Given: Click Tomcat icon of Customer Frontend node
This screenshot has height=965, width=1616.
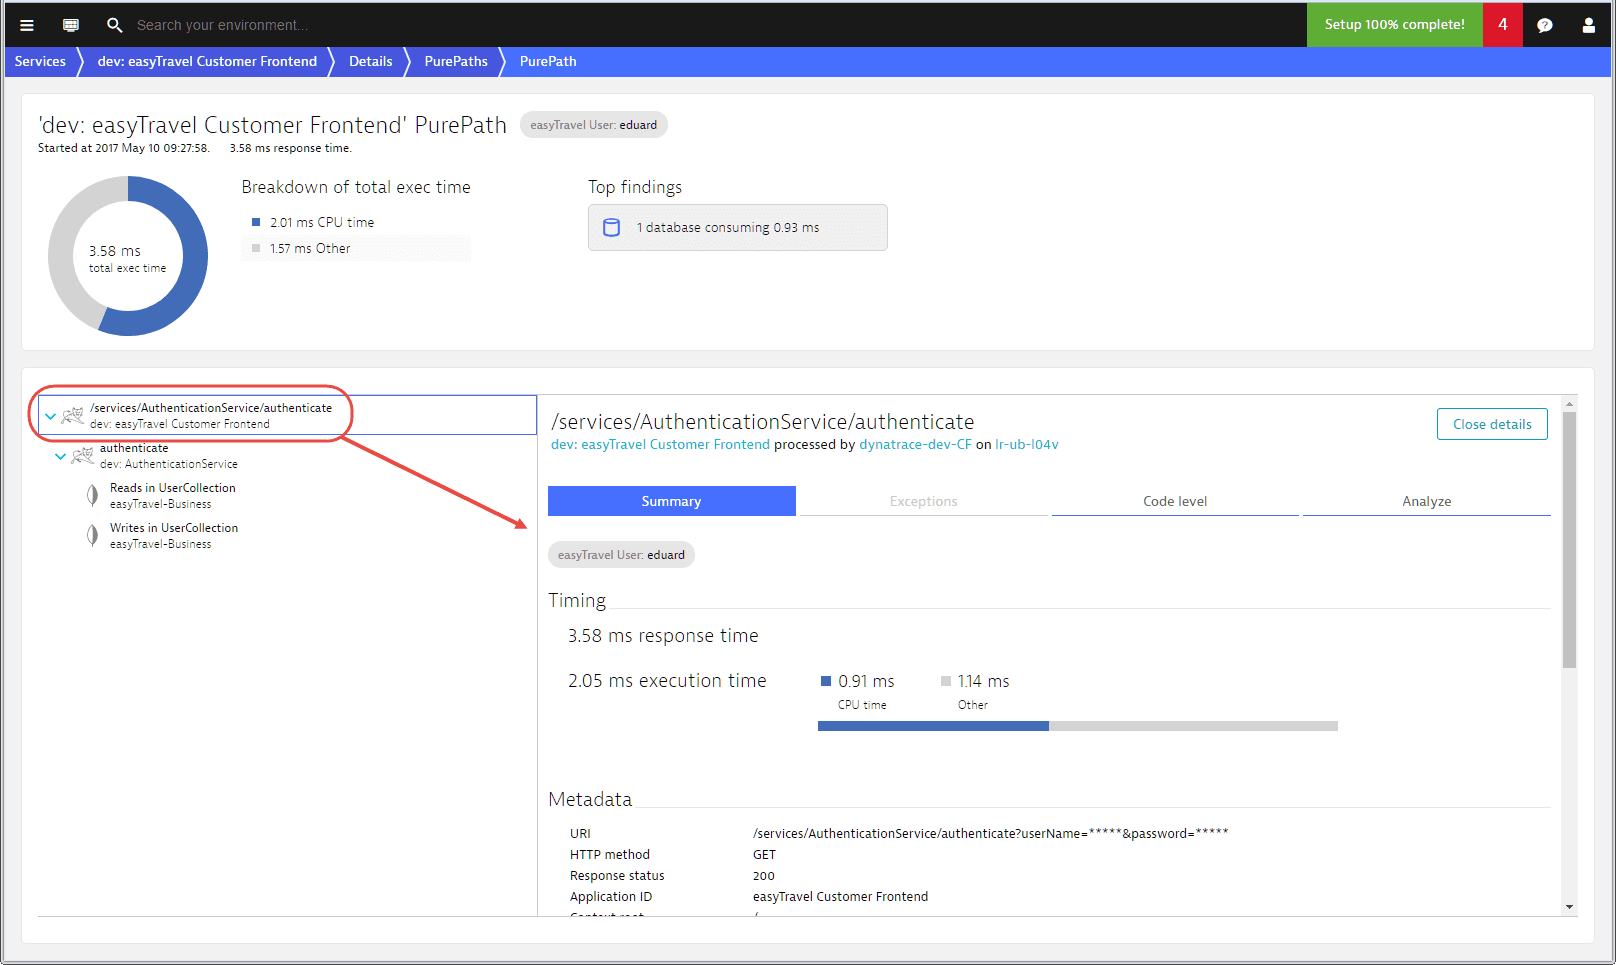Looking at the screenshot, I should pyautogui.click(x=73, y=415).
